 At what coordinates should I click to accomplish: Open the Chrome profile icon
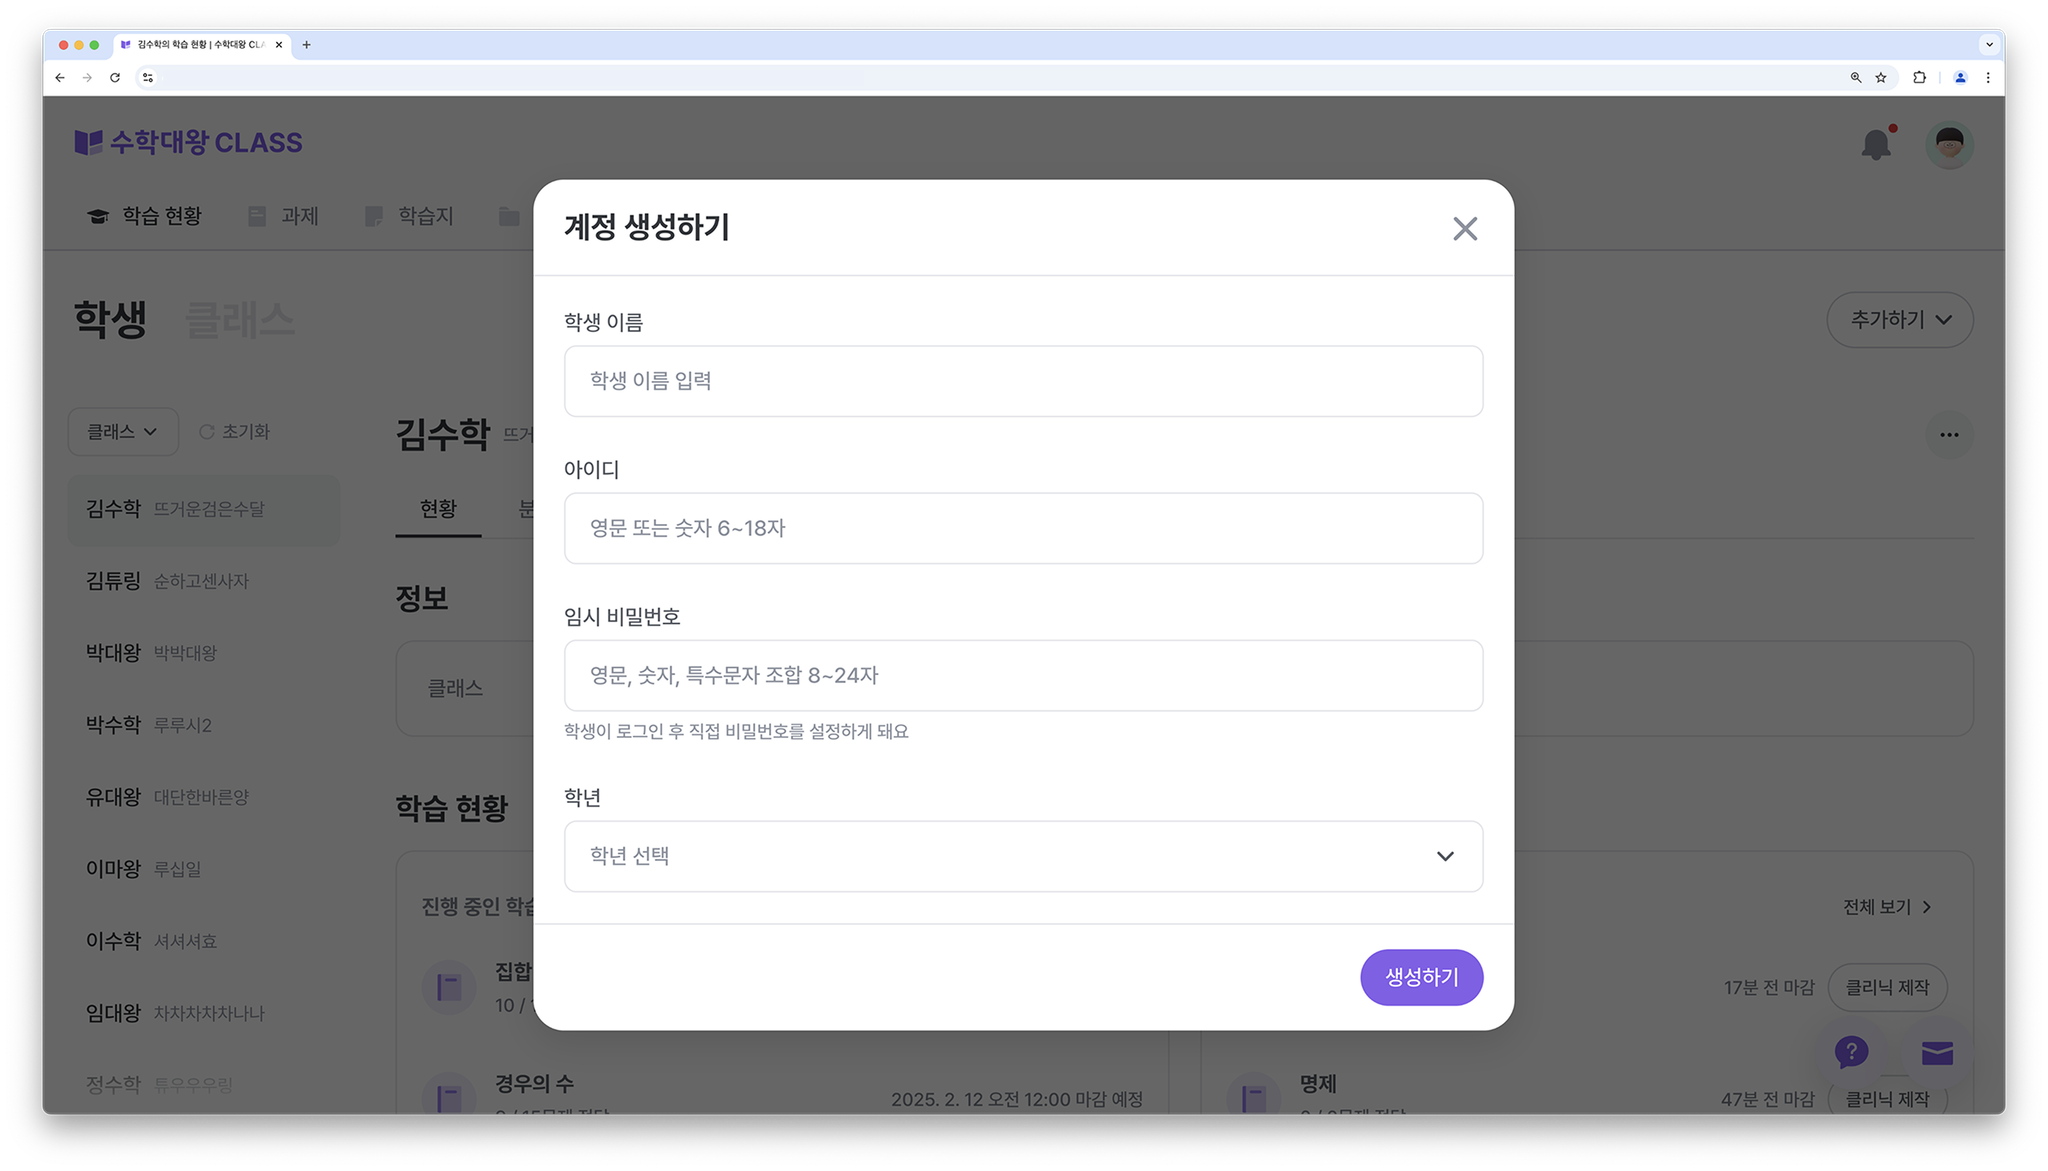pyautogui.click(x=1960, y=78)
